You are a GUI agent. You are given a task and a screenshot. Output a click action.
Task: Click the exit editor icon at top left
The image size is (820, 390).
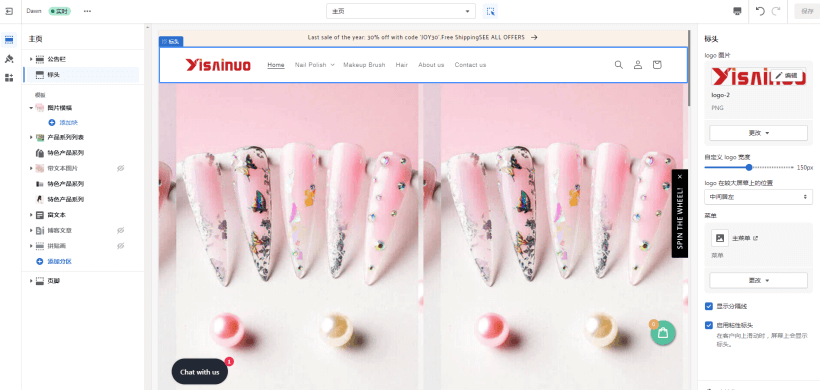(9, 11)
